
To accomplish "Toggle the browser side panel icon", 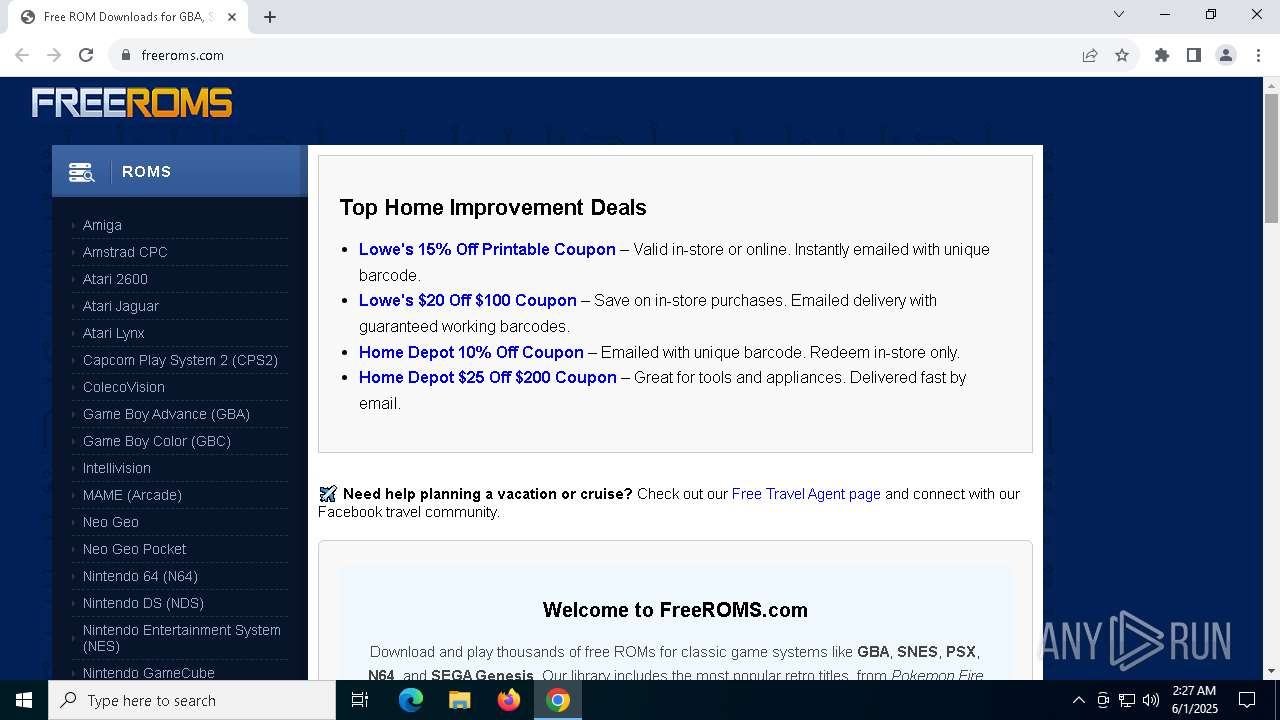I will 1194,55.
